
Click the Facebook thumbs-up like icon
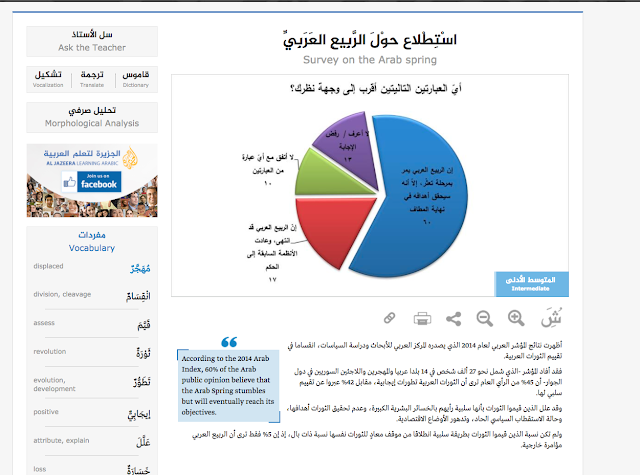(x=69, y=182)
